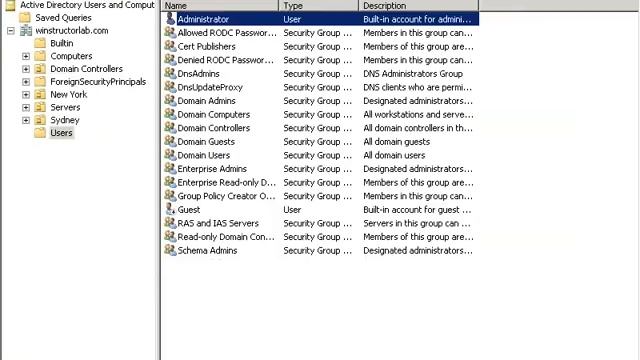
Task: Expand the Computers container
Action: tap(26, 56)
